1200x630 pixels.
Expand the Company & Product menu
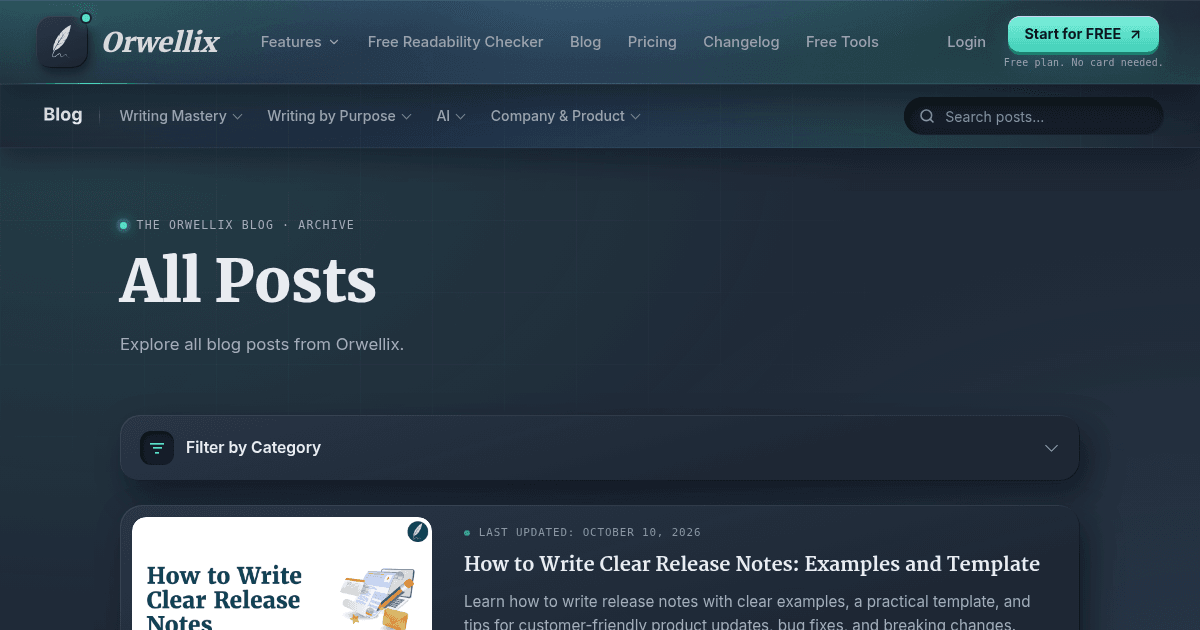point(565,116)
